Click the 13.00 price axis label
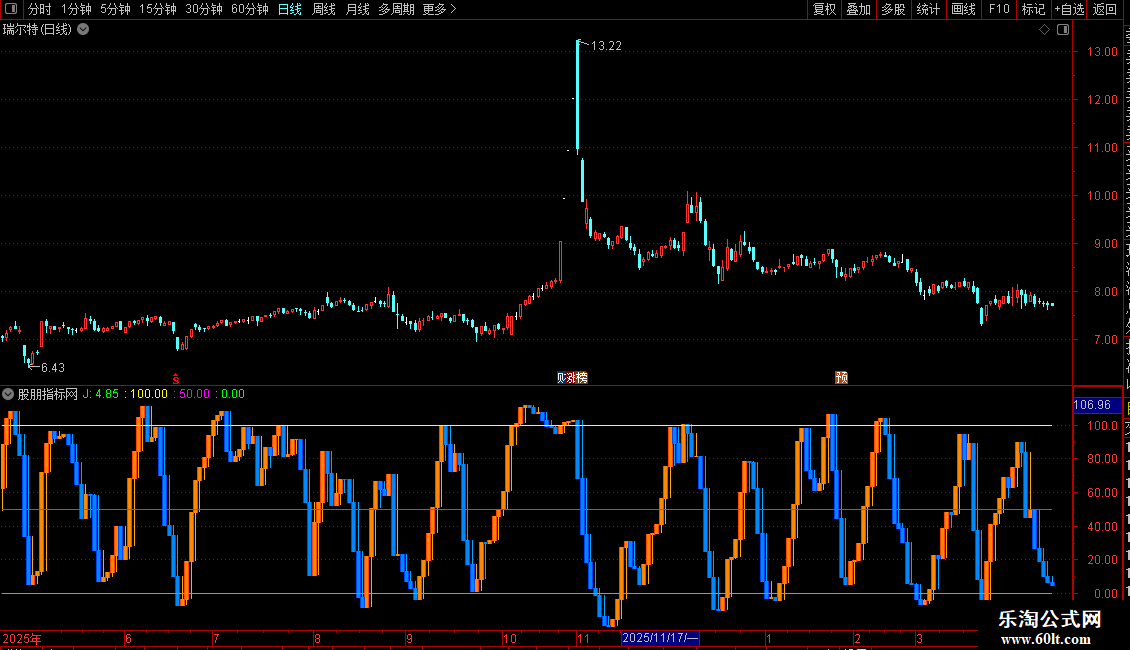Screen dimensions: 1130x650 coord(1103,52)
